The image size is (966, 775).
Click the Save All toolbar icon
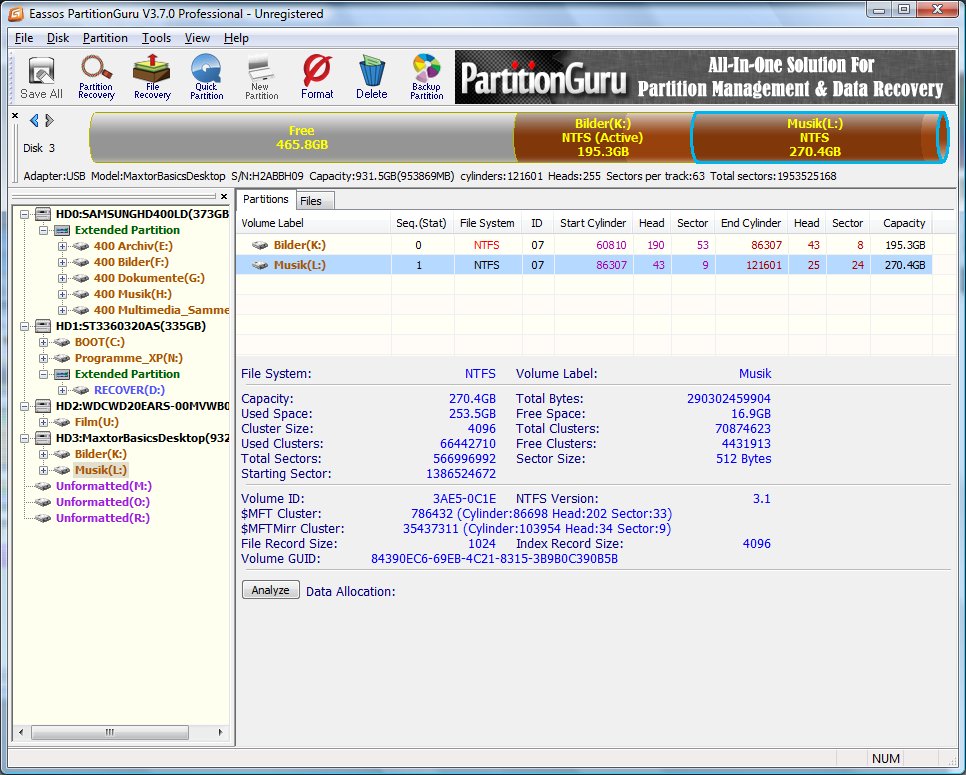(41, 78)
